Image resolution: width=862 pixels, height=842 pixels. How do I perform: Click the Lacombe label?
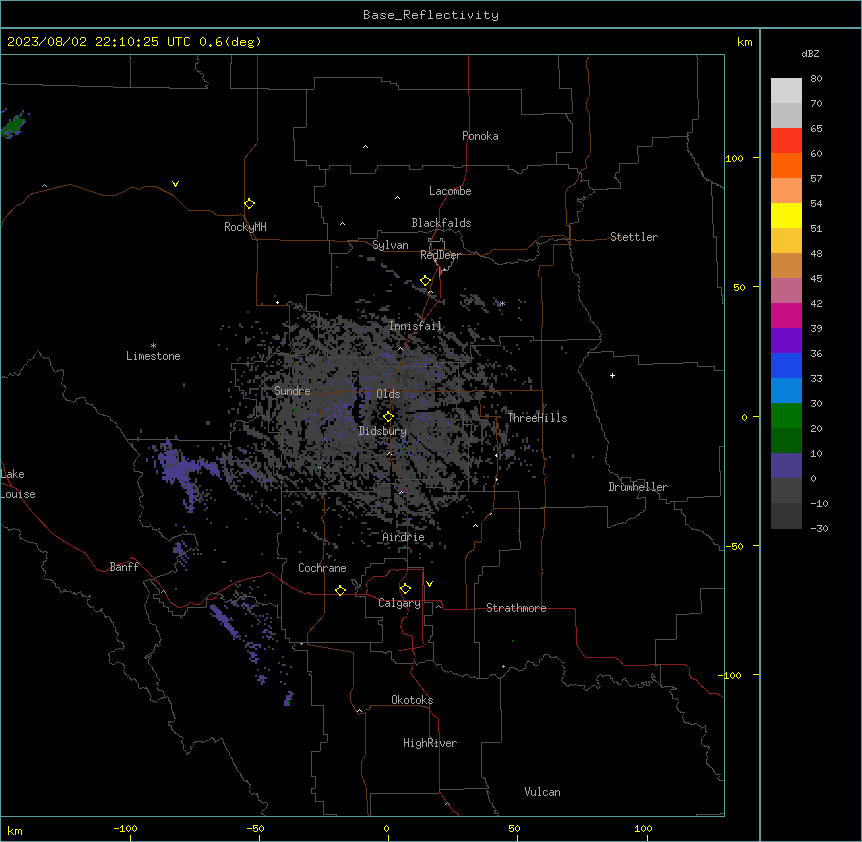click(450, 191)
